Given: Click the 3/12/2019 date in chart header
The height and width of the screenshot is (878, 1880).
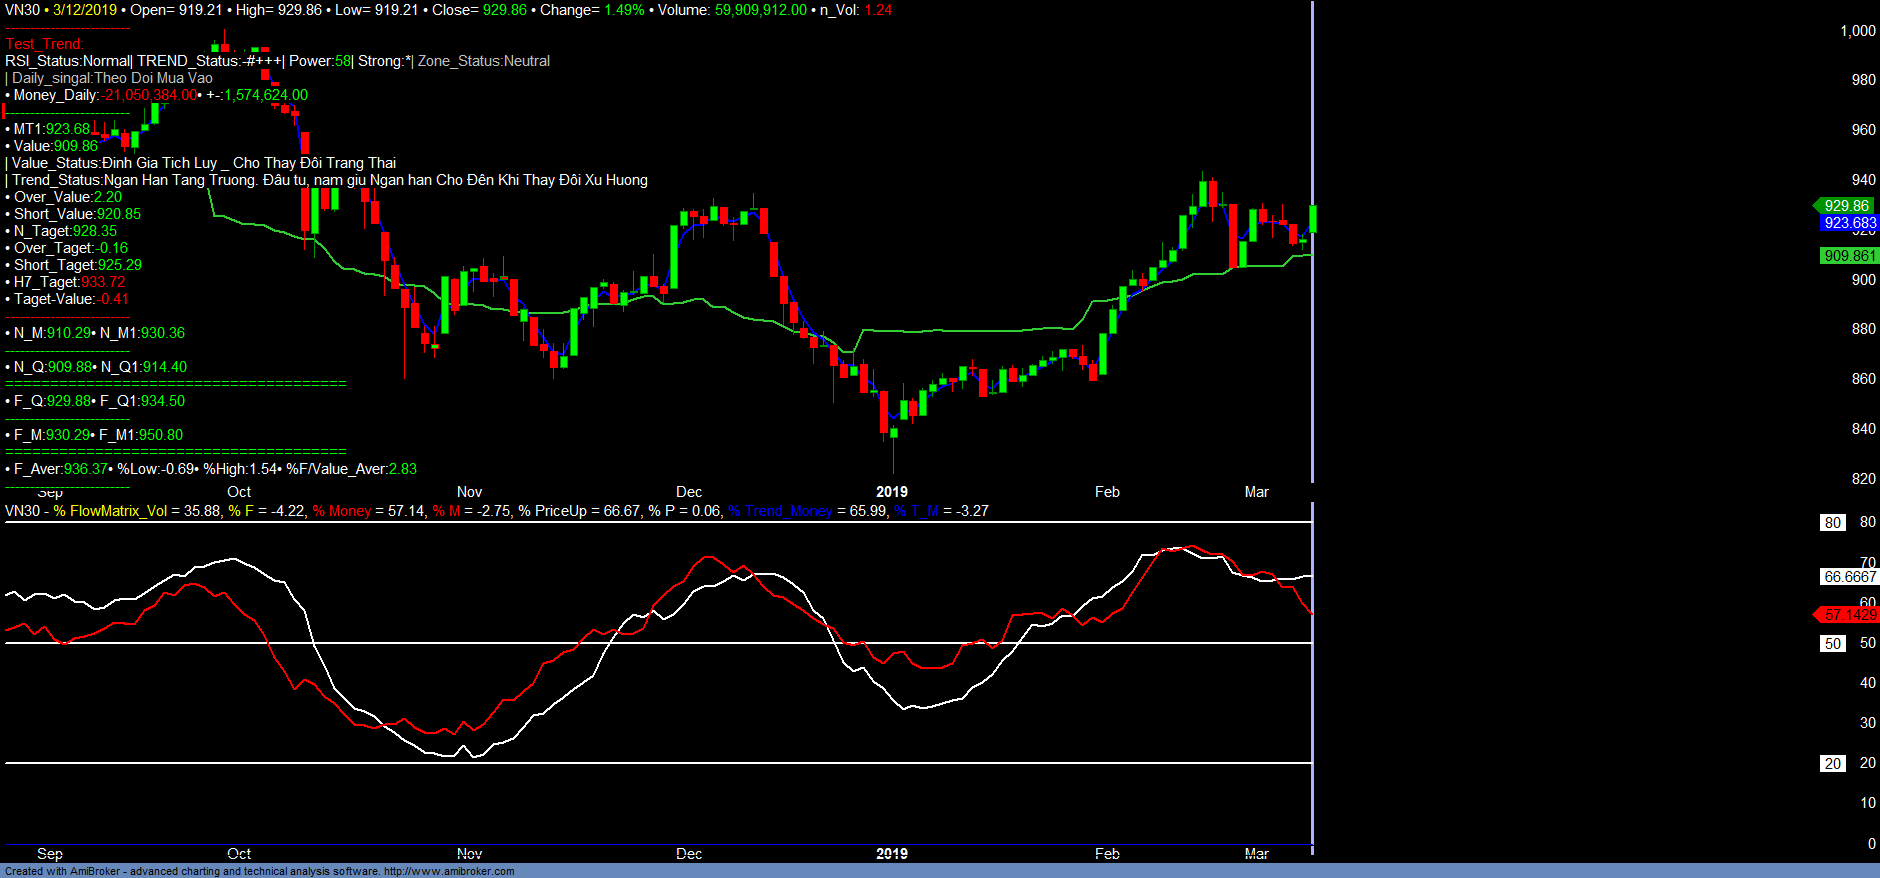Looking at the screenshot, I should (85, 10).
